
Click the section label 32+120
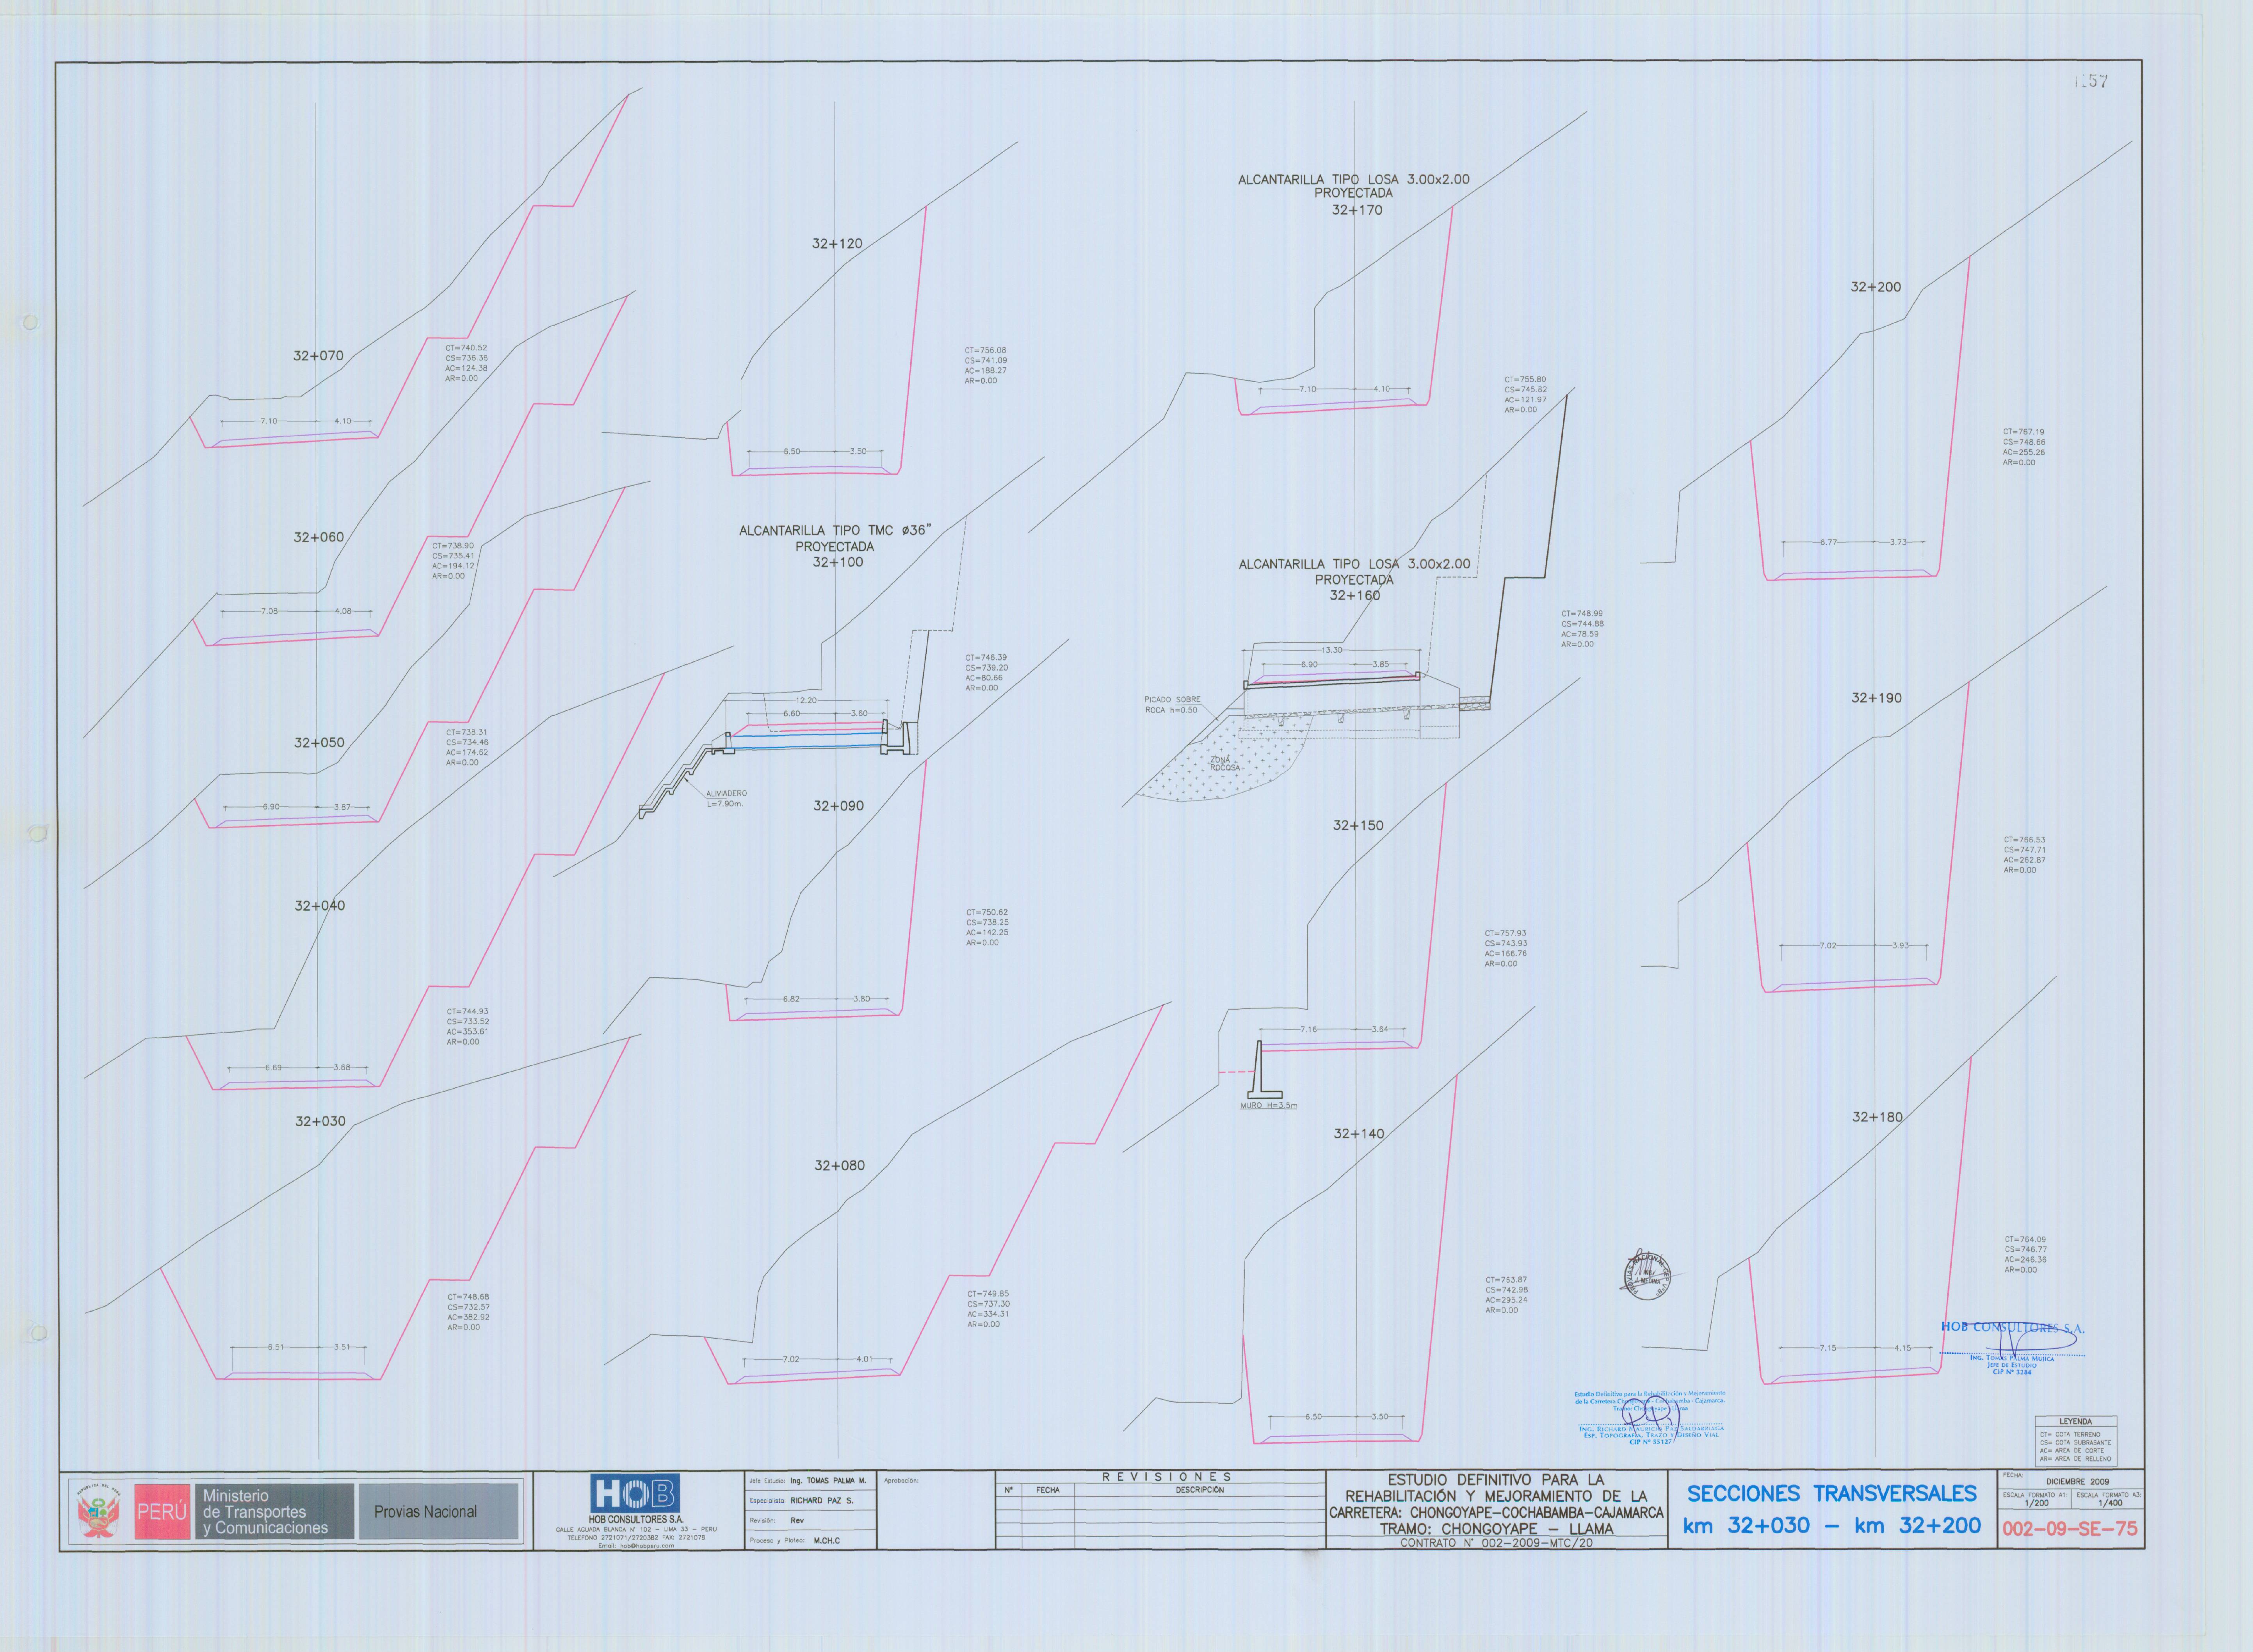click(x=837, y=244)
